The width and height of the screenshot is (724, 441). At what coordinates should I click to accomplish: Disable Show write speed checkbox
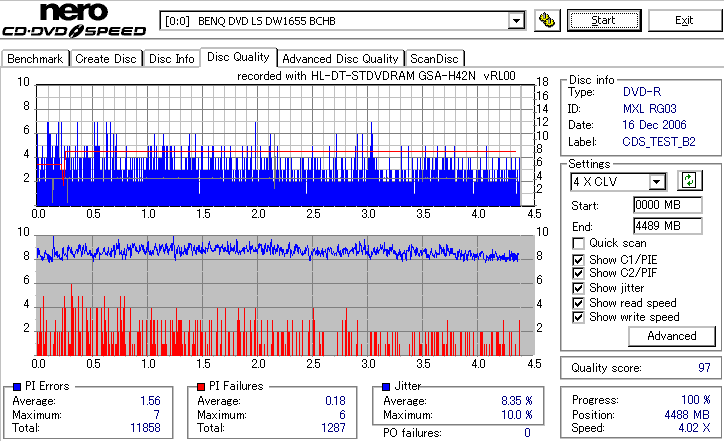[x=578, y=317]
